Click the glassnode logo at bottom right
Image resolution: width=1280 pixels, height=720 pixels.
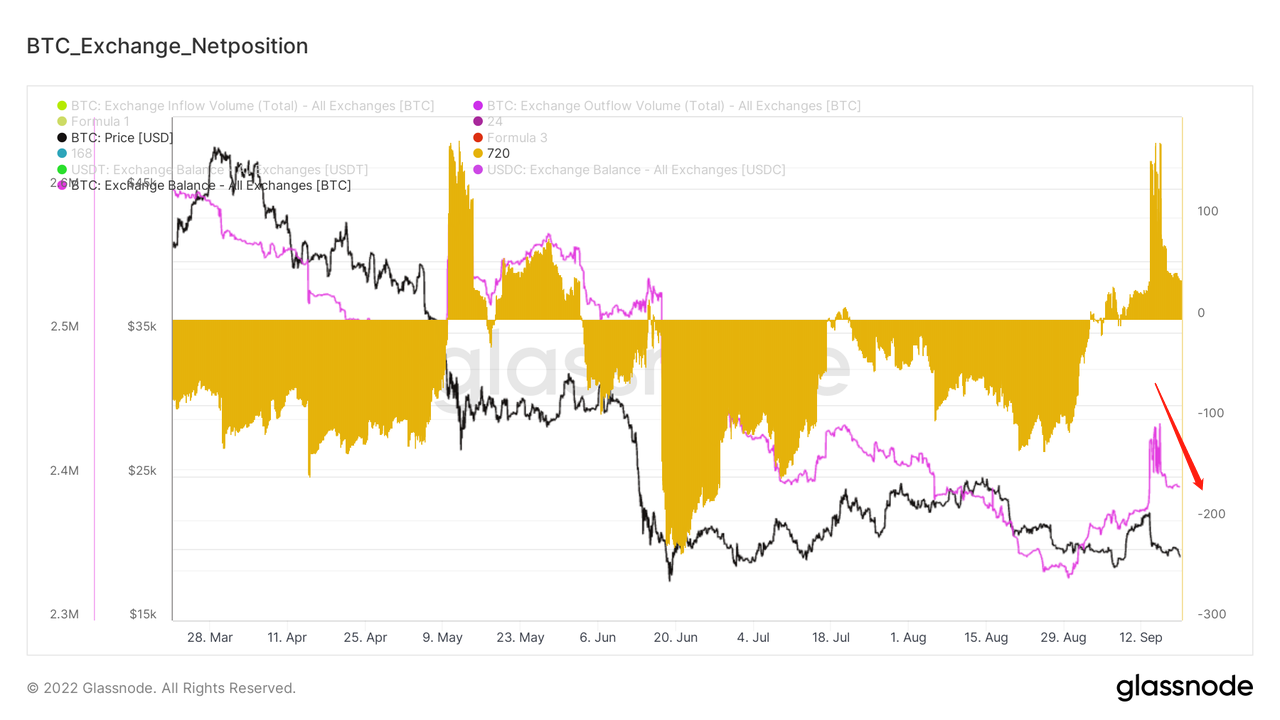1184,687
